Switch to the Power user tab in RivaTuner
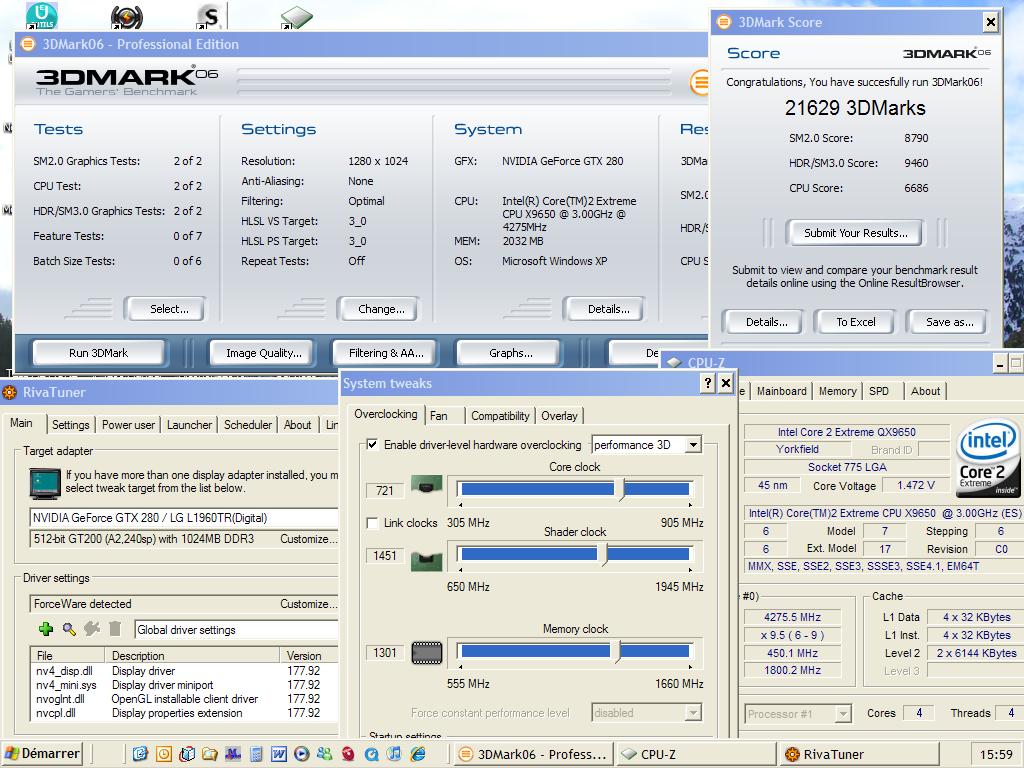 [128, 424]
